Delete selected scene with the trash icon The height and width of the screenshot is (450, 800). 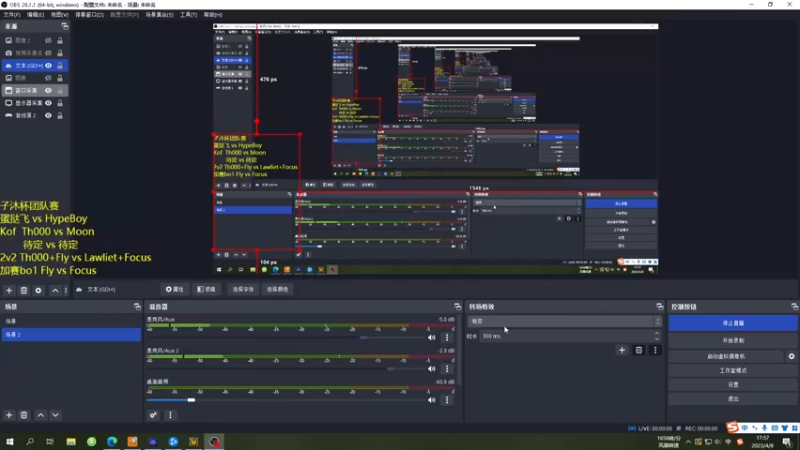[x=23, y=415]
